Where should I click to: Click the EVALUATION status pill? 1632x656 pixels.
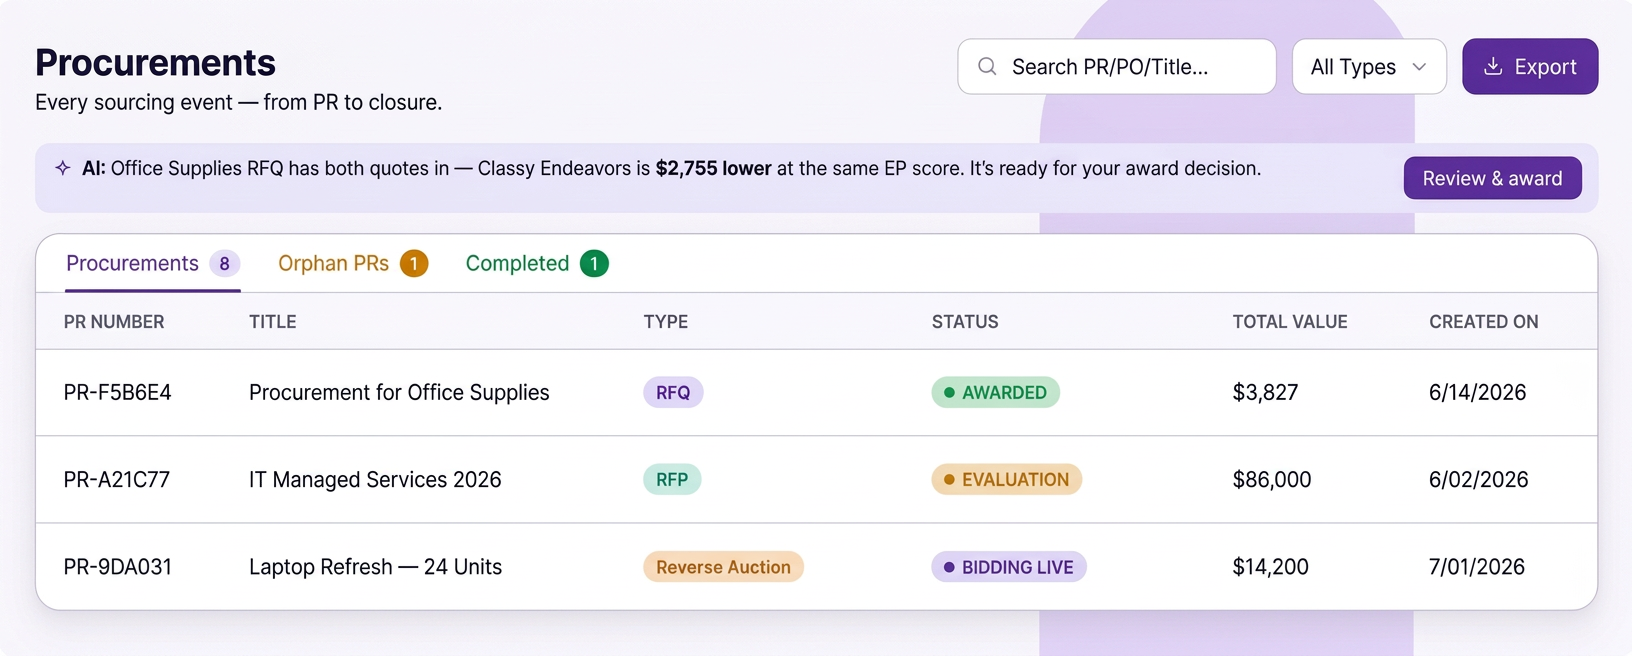coord(1006,479)
